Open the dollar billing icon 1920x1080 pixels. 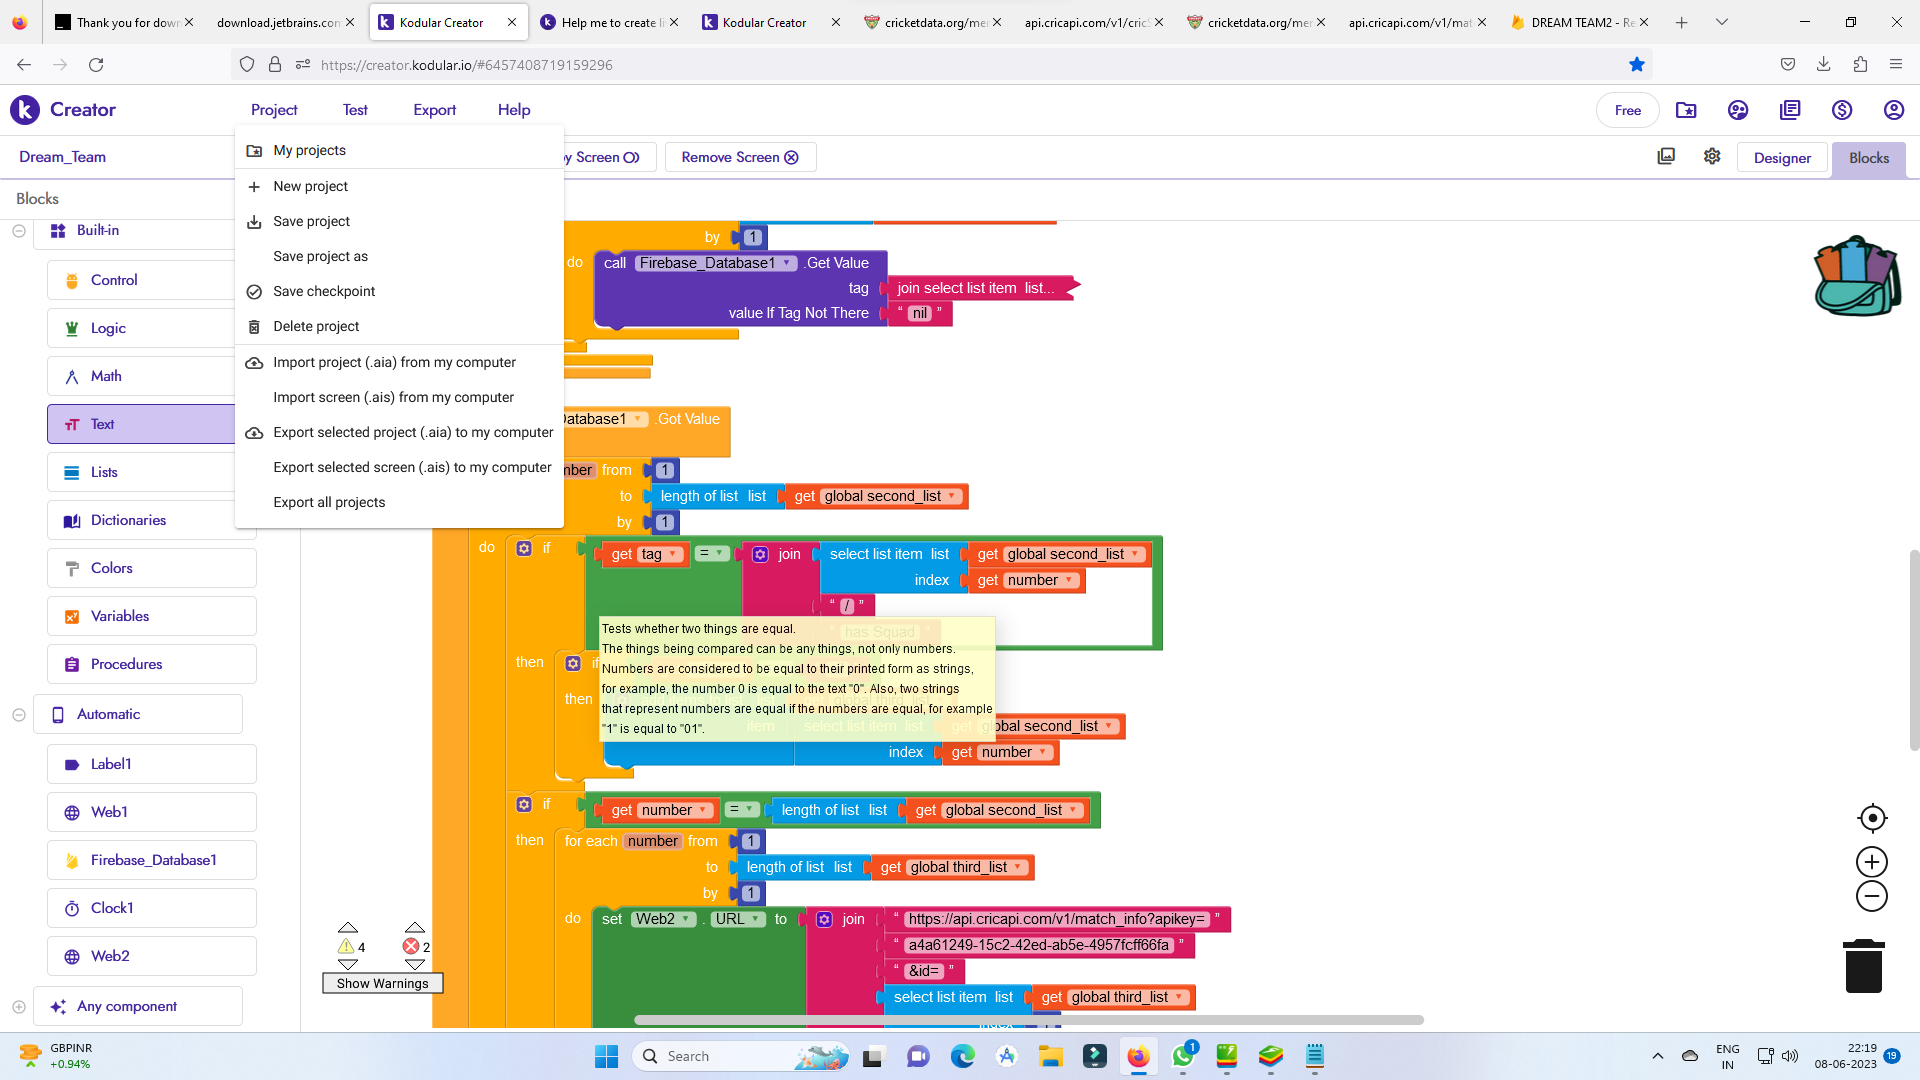point(1842,110)
